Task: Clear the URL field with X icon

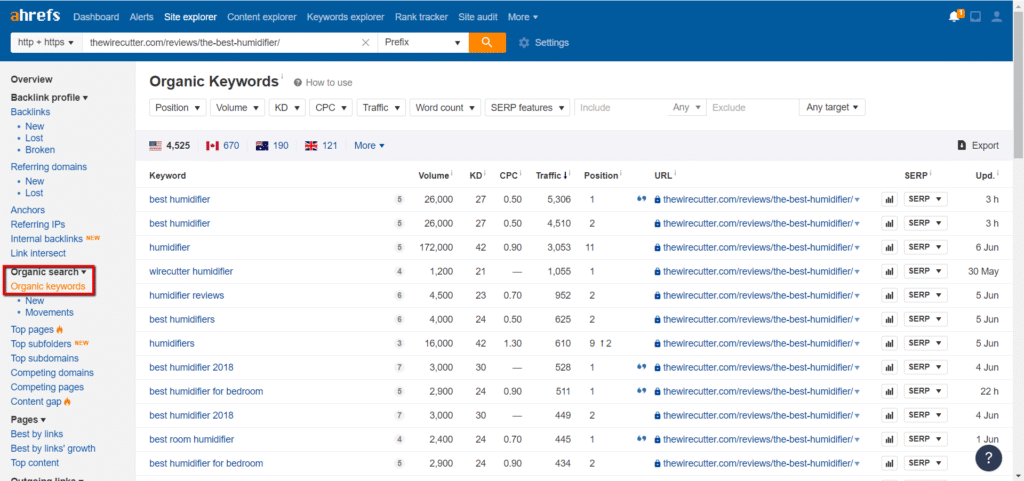Action: 366,42
